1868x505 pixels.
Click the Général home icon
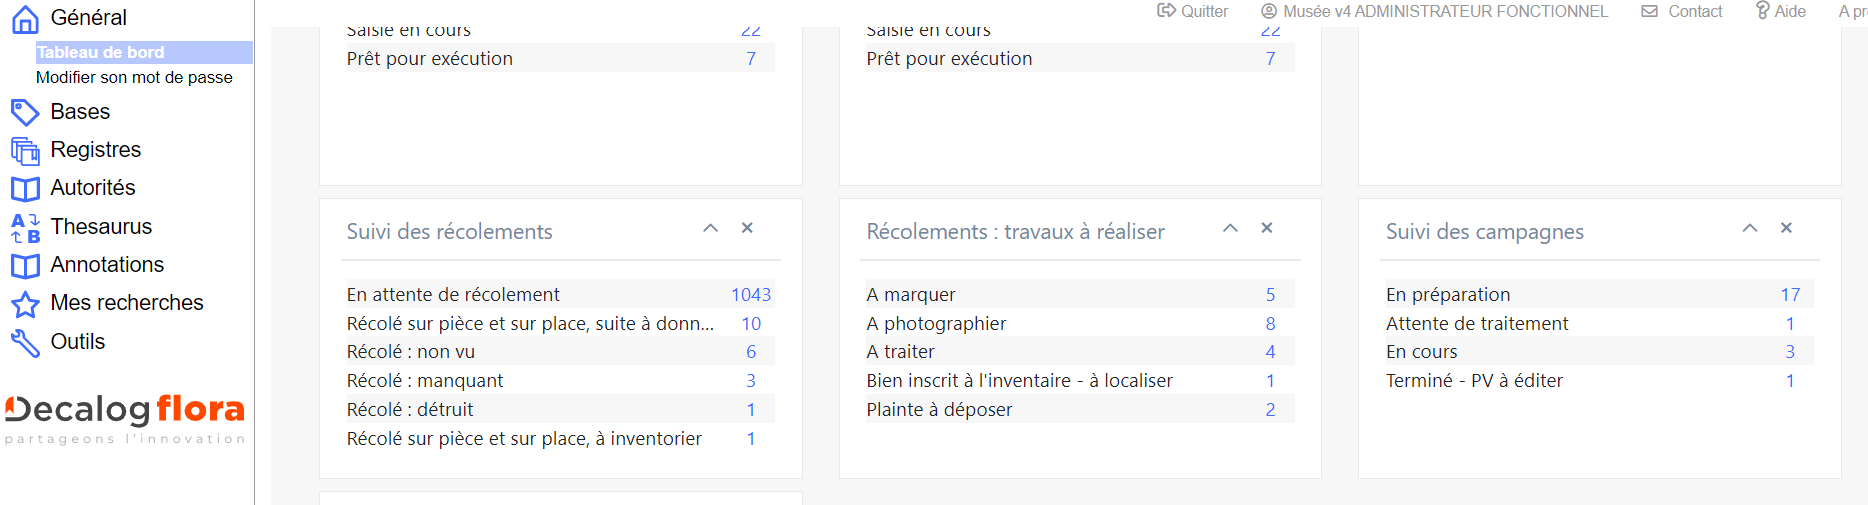(x=25, y=19)
